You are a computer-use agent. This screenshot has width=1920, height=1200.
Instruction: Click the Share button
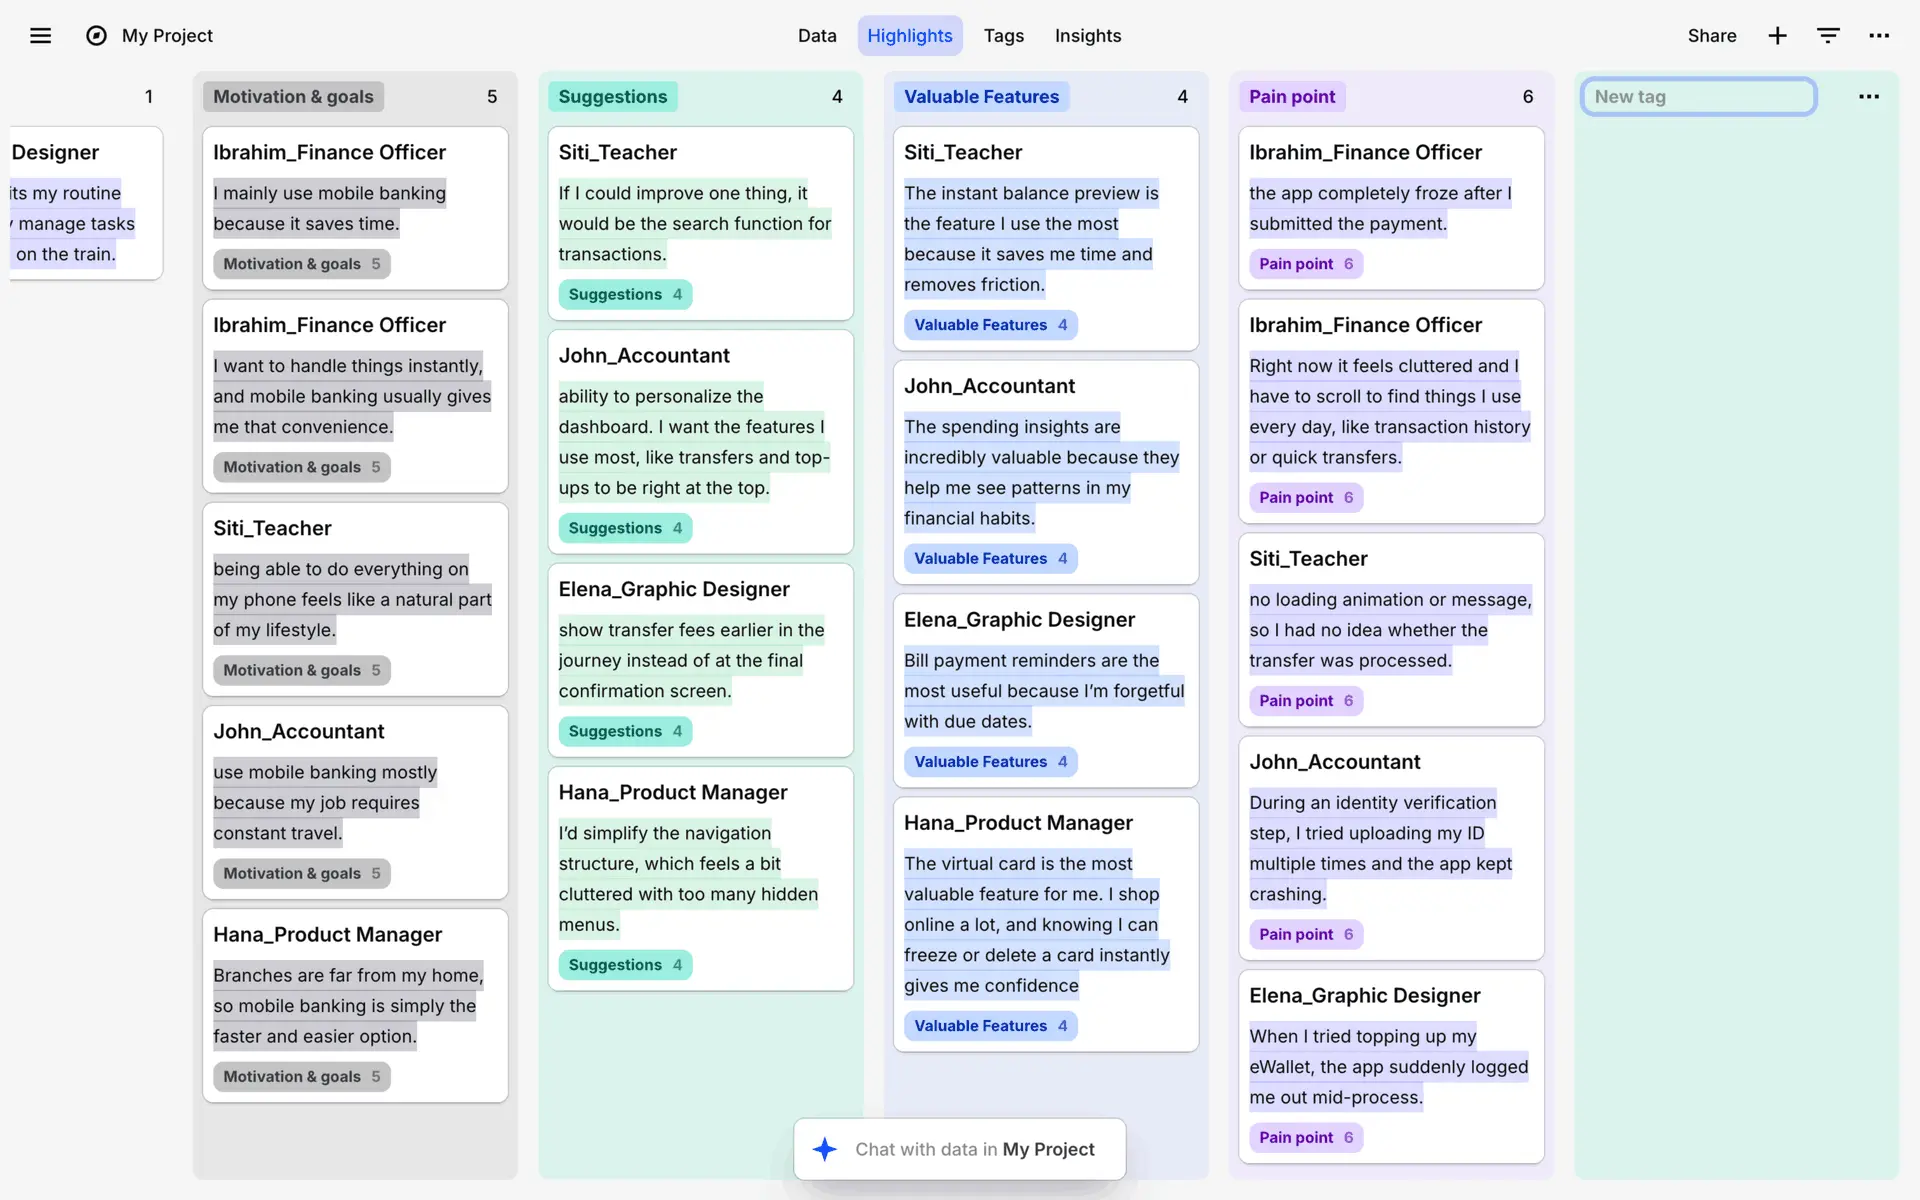pyautogui.click(x=1711, y=36)
